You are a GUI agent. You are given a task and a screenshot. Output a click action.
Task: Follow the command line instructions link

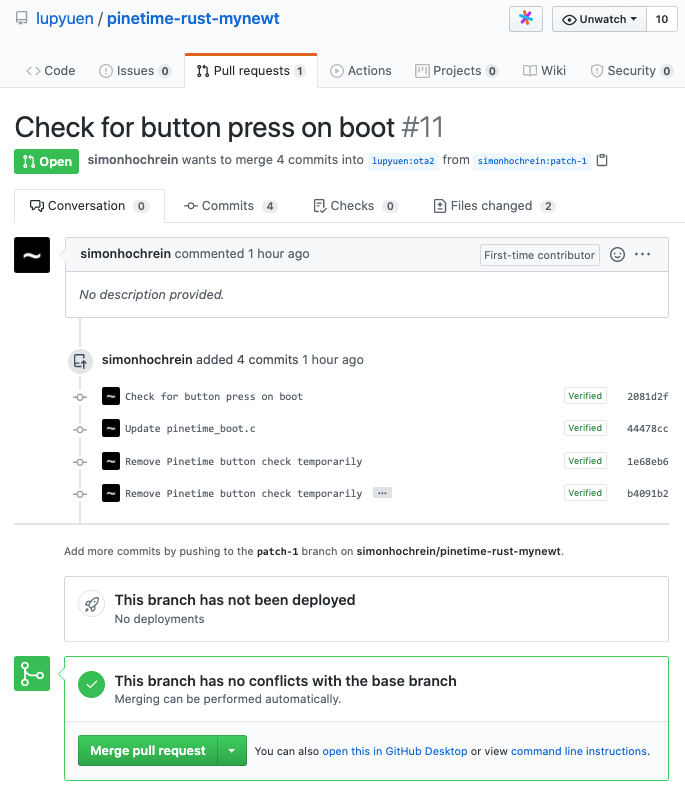click(579, 751)
